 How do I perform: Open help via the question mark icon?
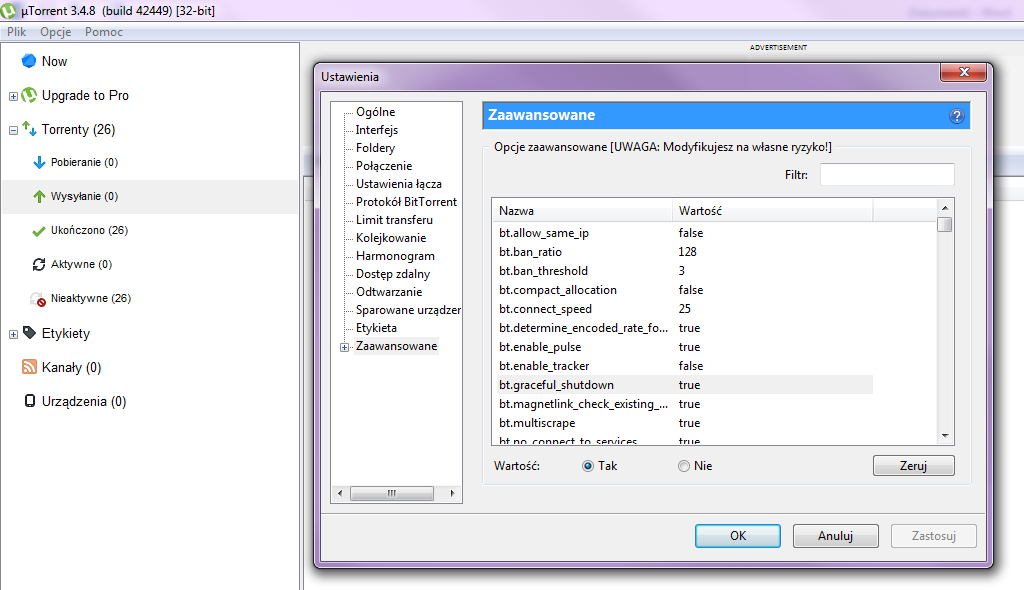[957, 116]
